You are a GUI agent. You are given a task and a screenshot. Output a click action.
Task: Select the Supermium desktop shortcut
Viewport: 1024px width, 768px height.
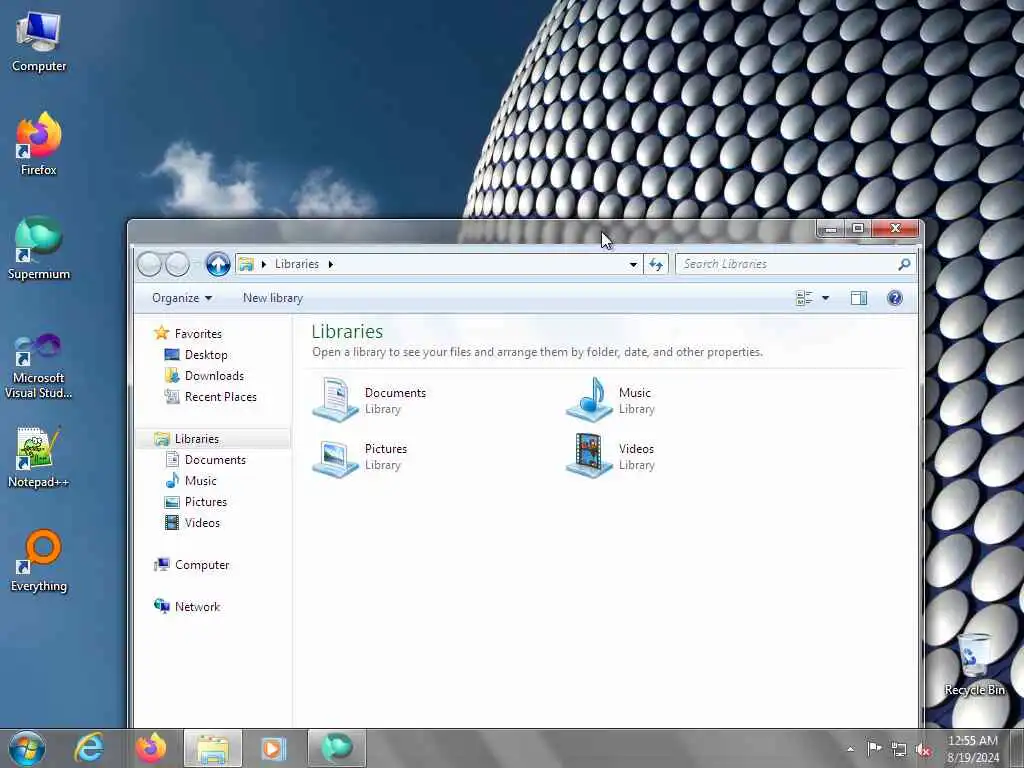39,248
